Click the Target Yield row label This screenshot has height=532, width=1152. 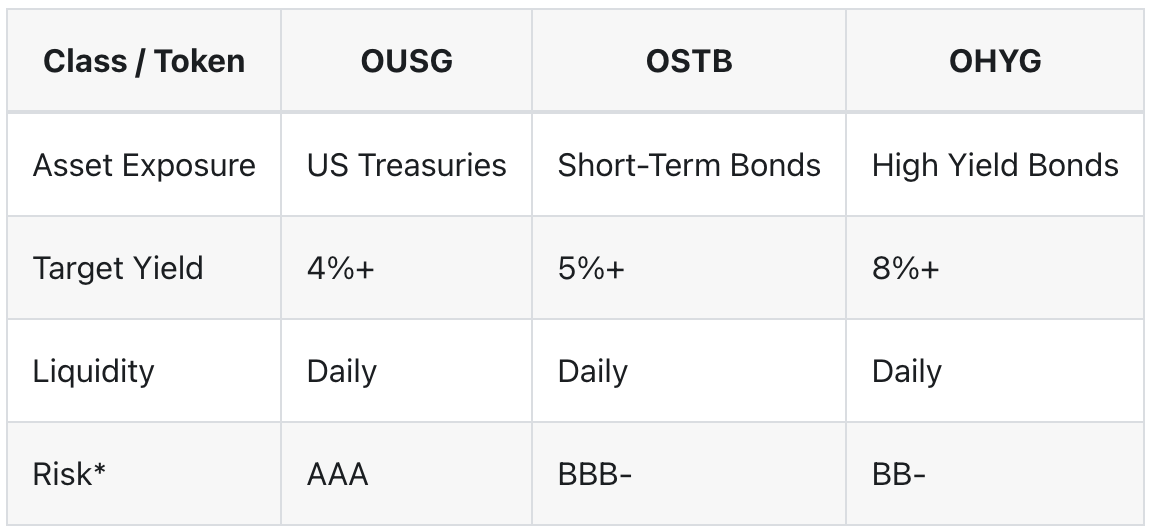(144, 267)
